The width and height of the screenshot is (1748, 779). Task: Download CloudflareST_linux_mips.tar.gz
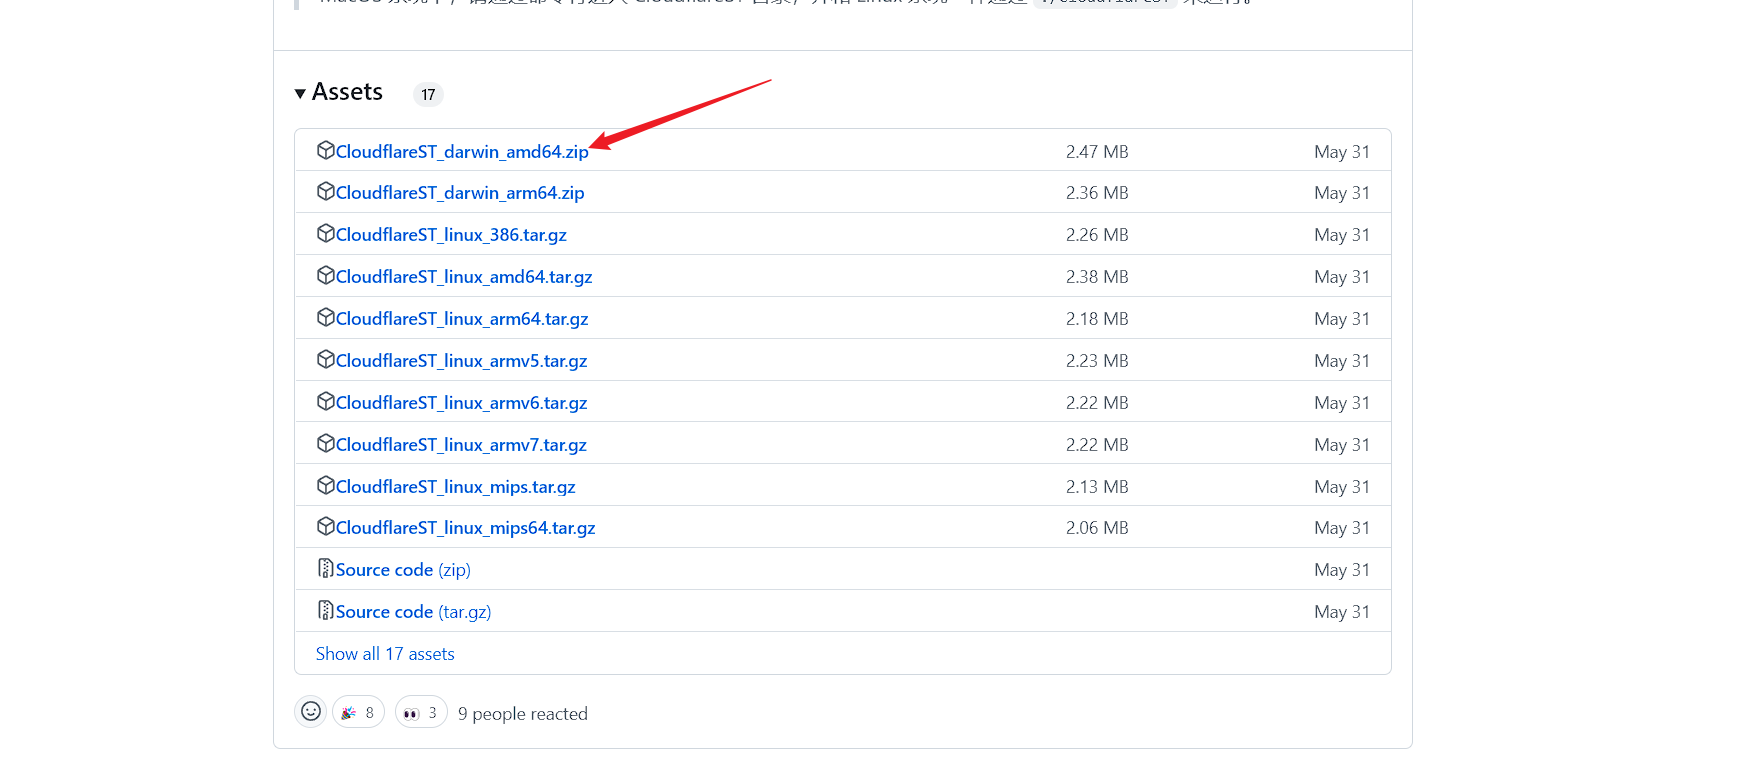pyautogui.click(x=456, y=487)
